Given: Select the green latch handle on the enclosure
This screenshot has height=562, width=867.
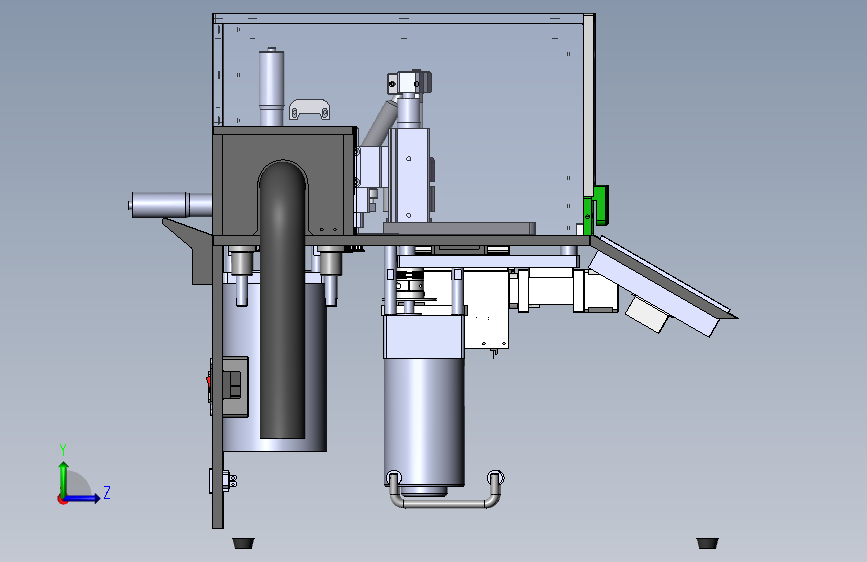Looking at the screenshot, I should [599, 206].
